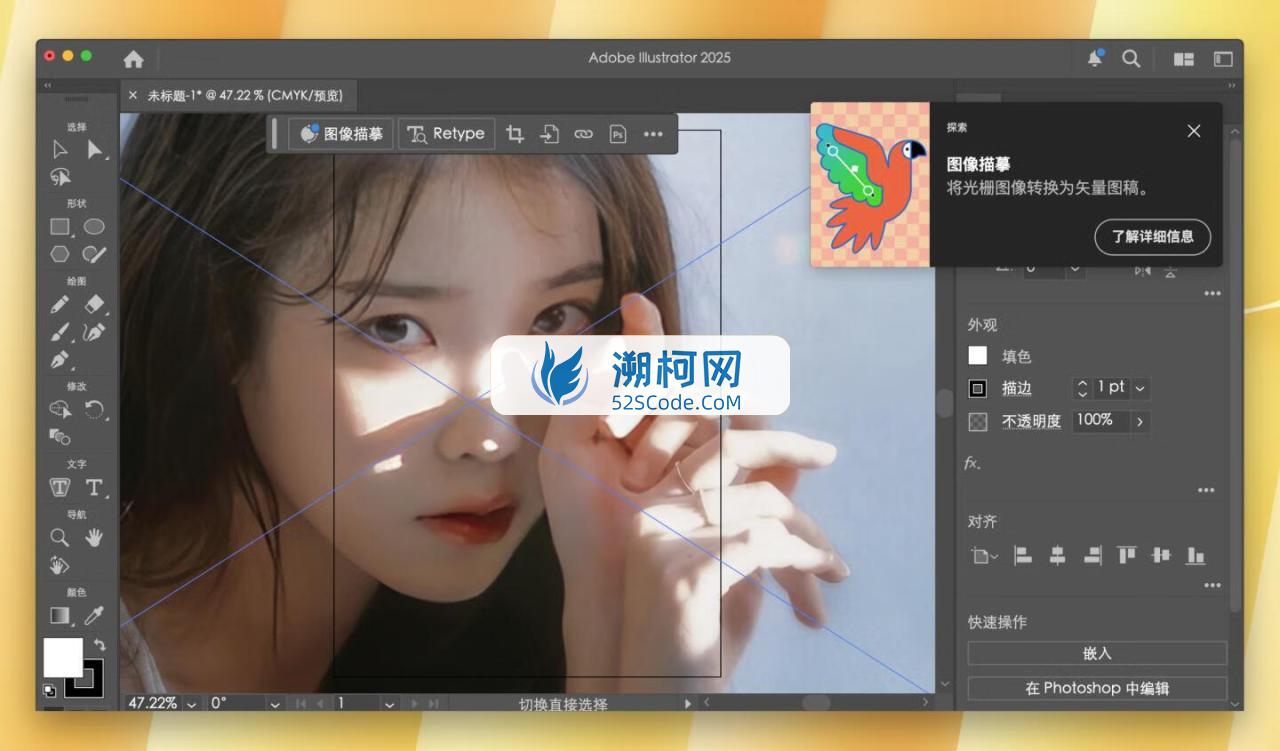
Task: Click the Image Trace button
Action: coord(342,133)
